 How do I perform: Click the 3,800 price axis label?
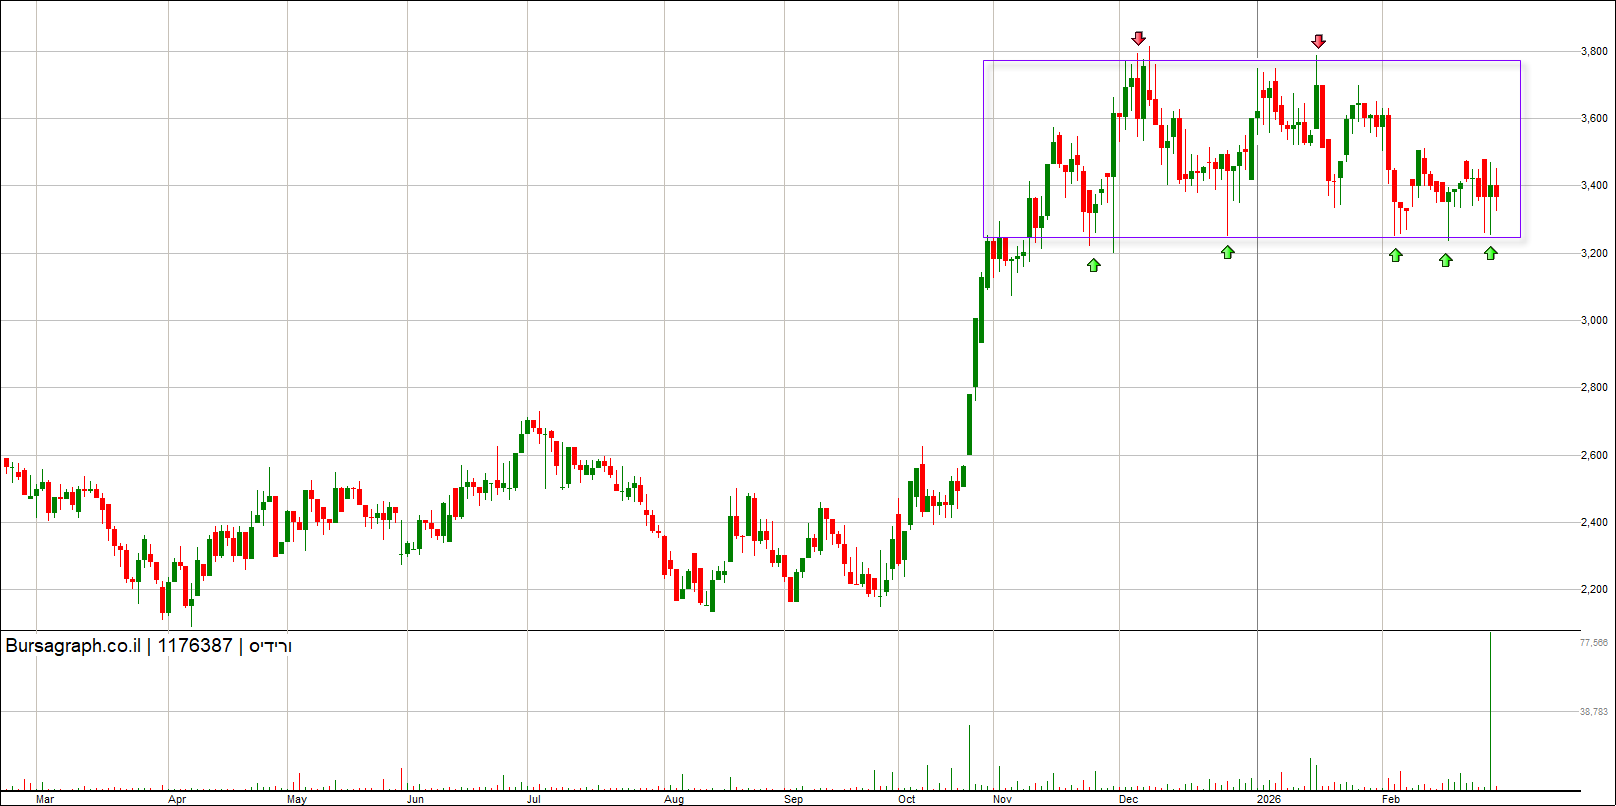click(x=1594, y=51)
